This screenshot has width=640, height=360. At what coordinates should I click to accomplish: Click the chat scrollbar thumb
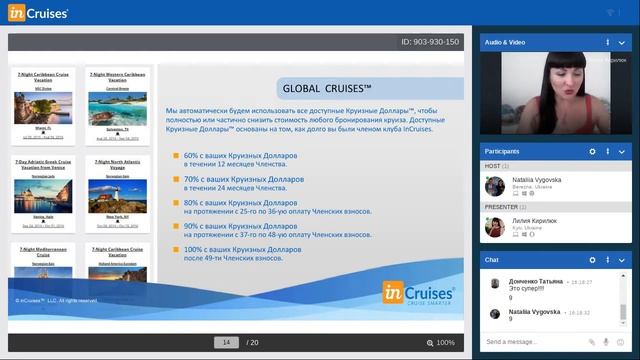tap(623, 312)
